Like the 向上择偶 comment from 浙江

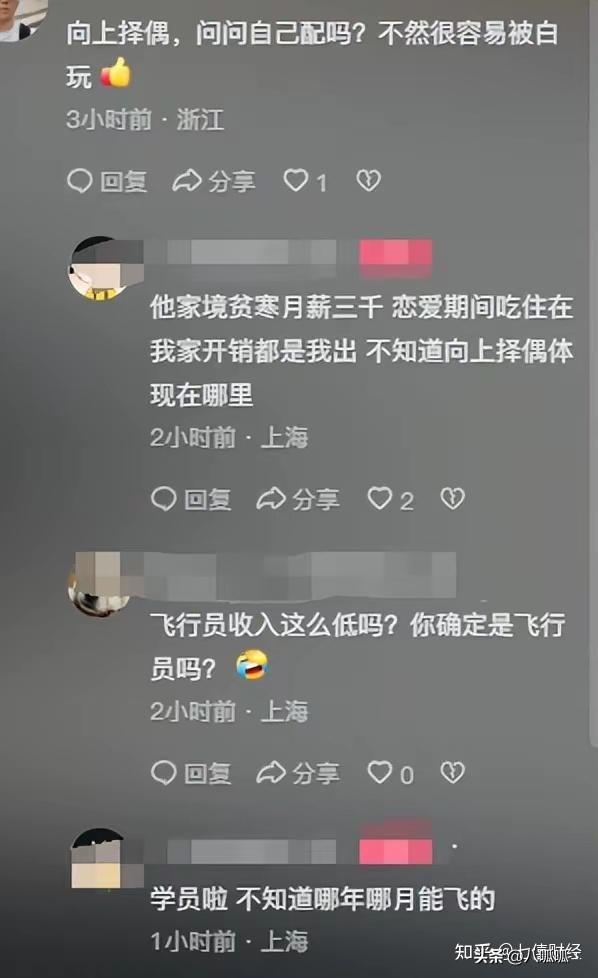click(x=305, y=182)
